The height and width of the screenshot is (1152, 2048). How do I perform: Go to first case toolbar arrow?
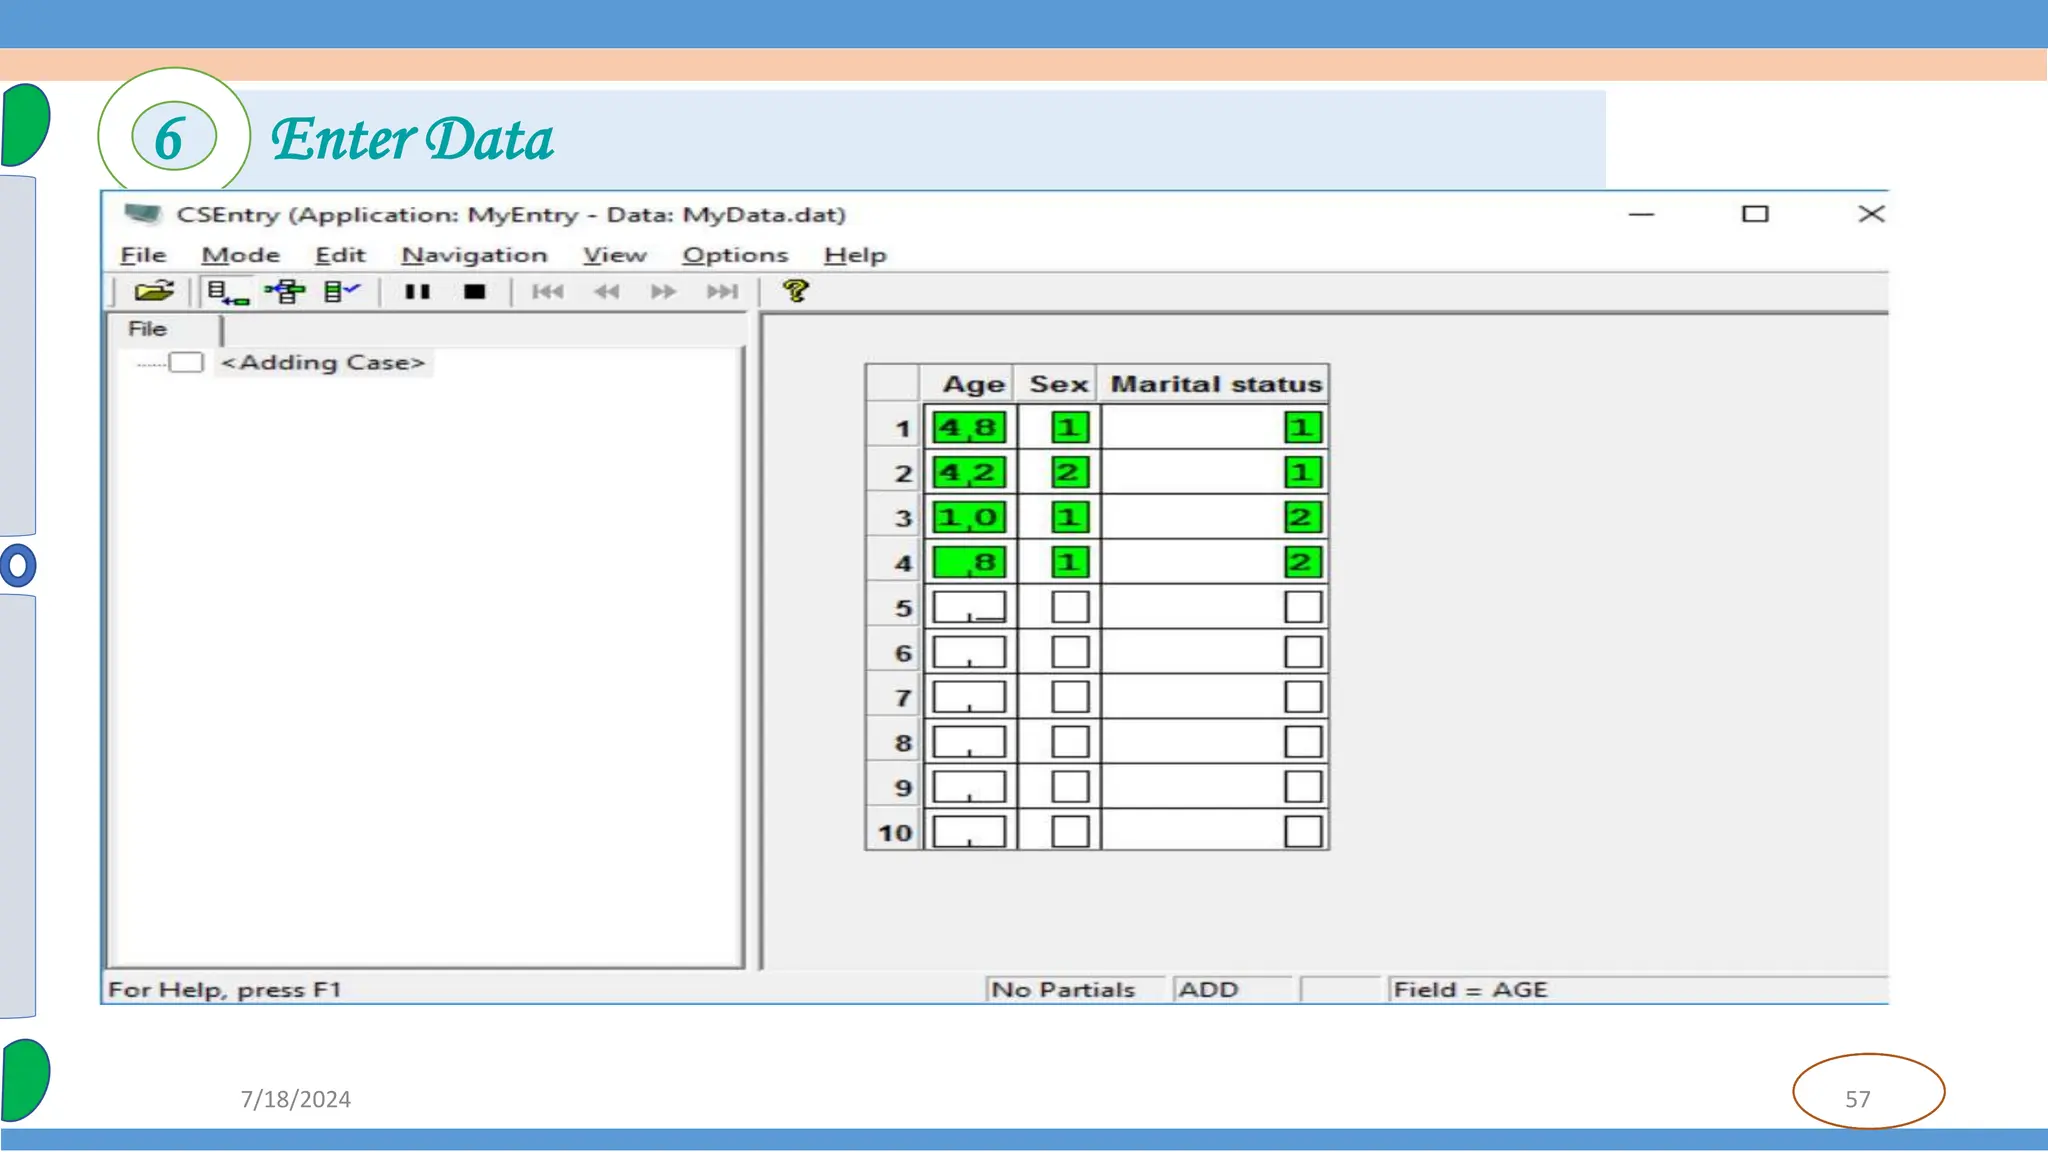(x=548, y=292)
